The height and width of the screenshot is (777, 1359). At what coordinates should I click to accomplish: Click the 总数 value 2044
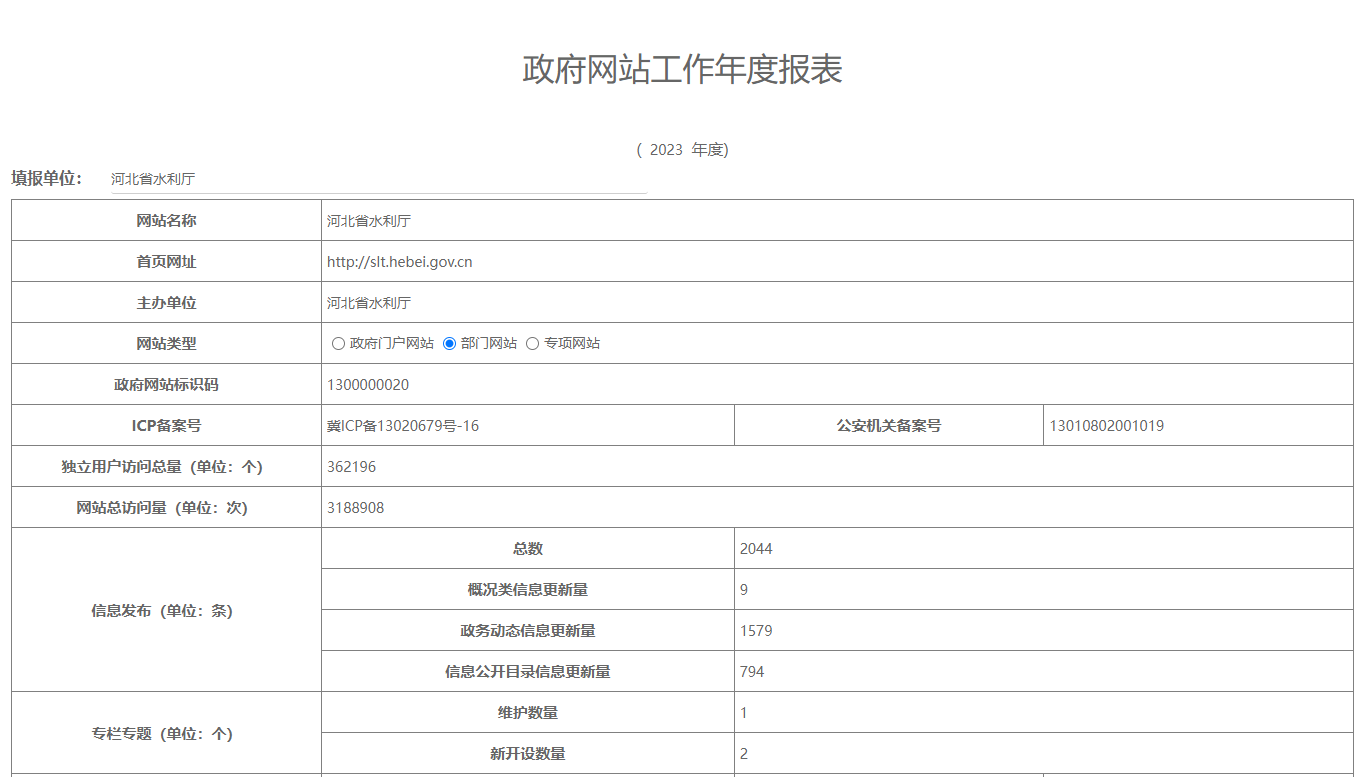(756, 549)
